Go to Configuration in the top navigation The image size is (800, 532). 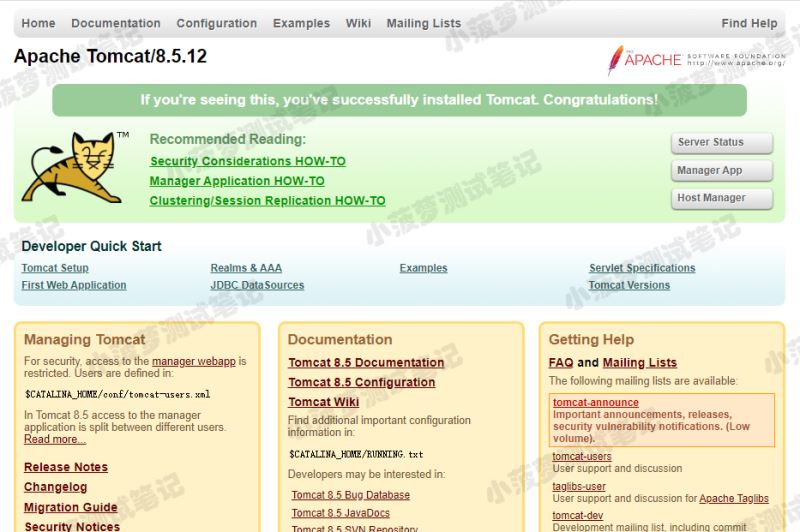tap(217, 23)
